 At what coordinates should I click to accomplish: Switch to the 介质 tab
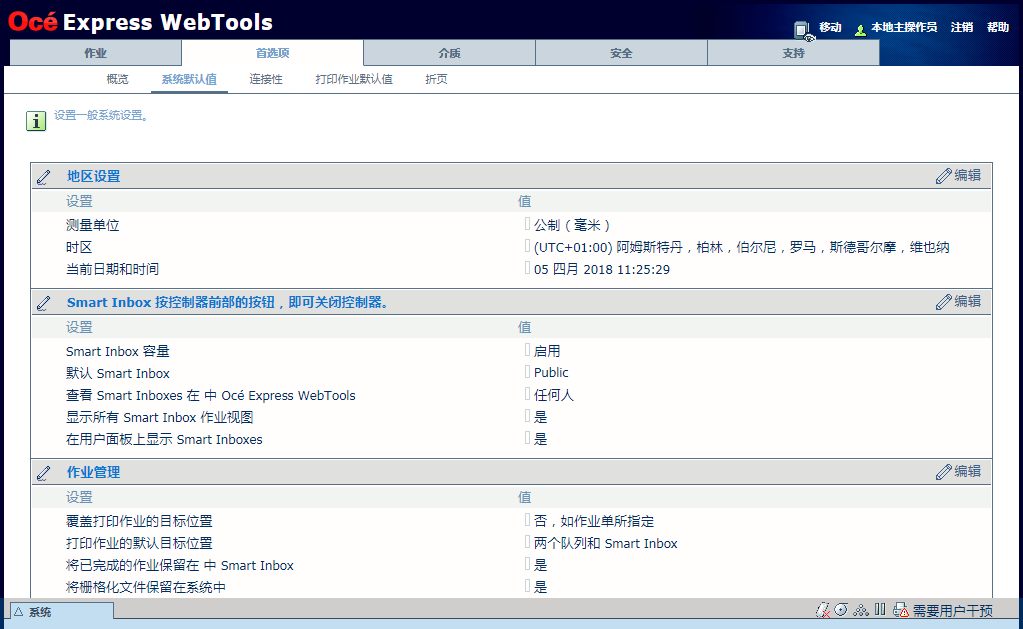[450, 53]
